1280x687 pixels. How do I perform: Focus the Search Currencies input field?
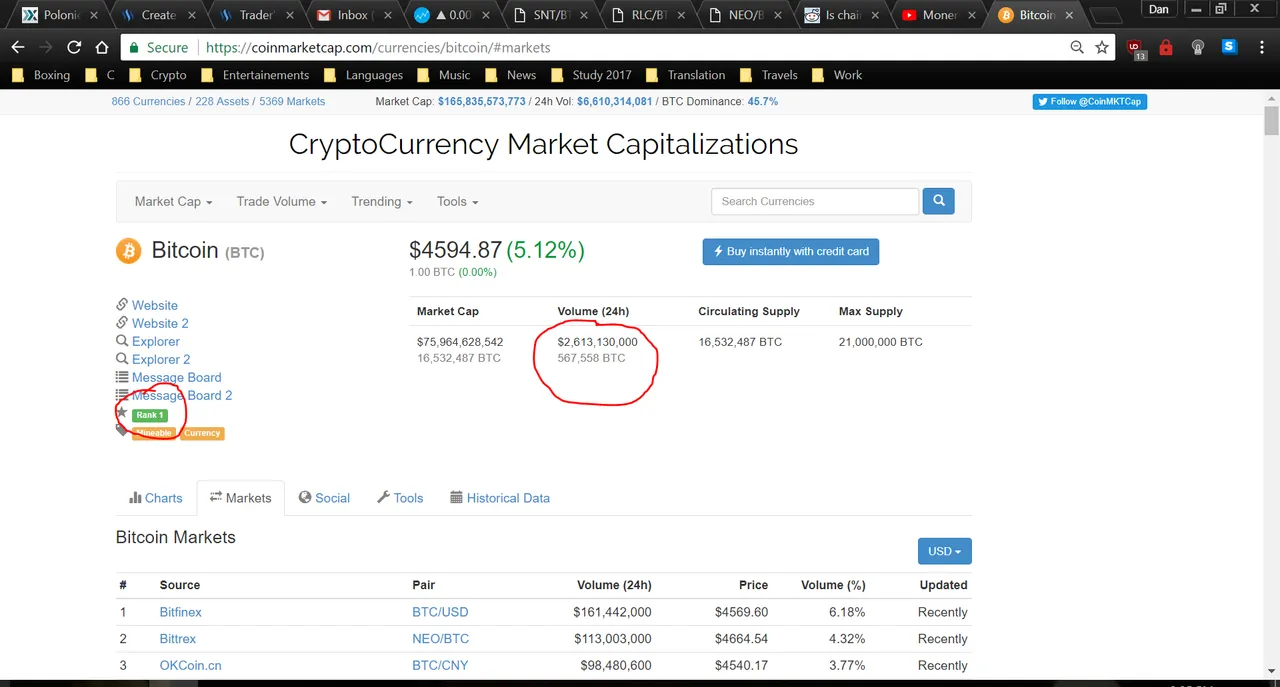(815, 201)
